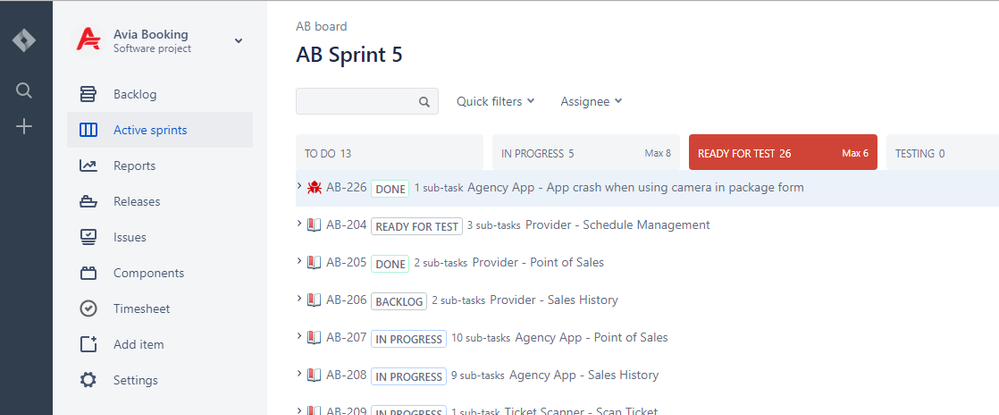Click the AB board breadcrumb
Image resolution: width=999 pixels, height=415 pixels.
(x=321, y=27)
